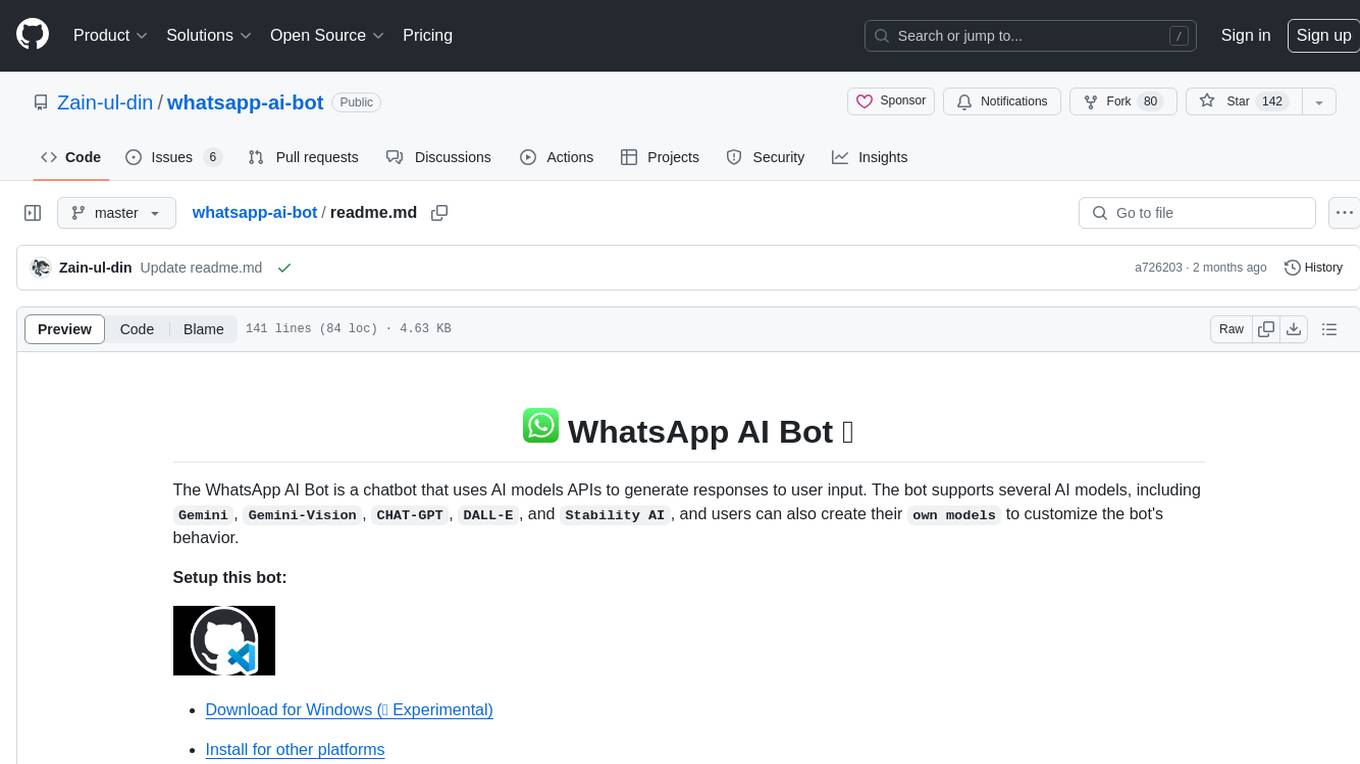View the commit check status checkmark
1360x764 pixels.
coord(284,268)
